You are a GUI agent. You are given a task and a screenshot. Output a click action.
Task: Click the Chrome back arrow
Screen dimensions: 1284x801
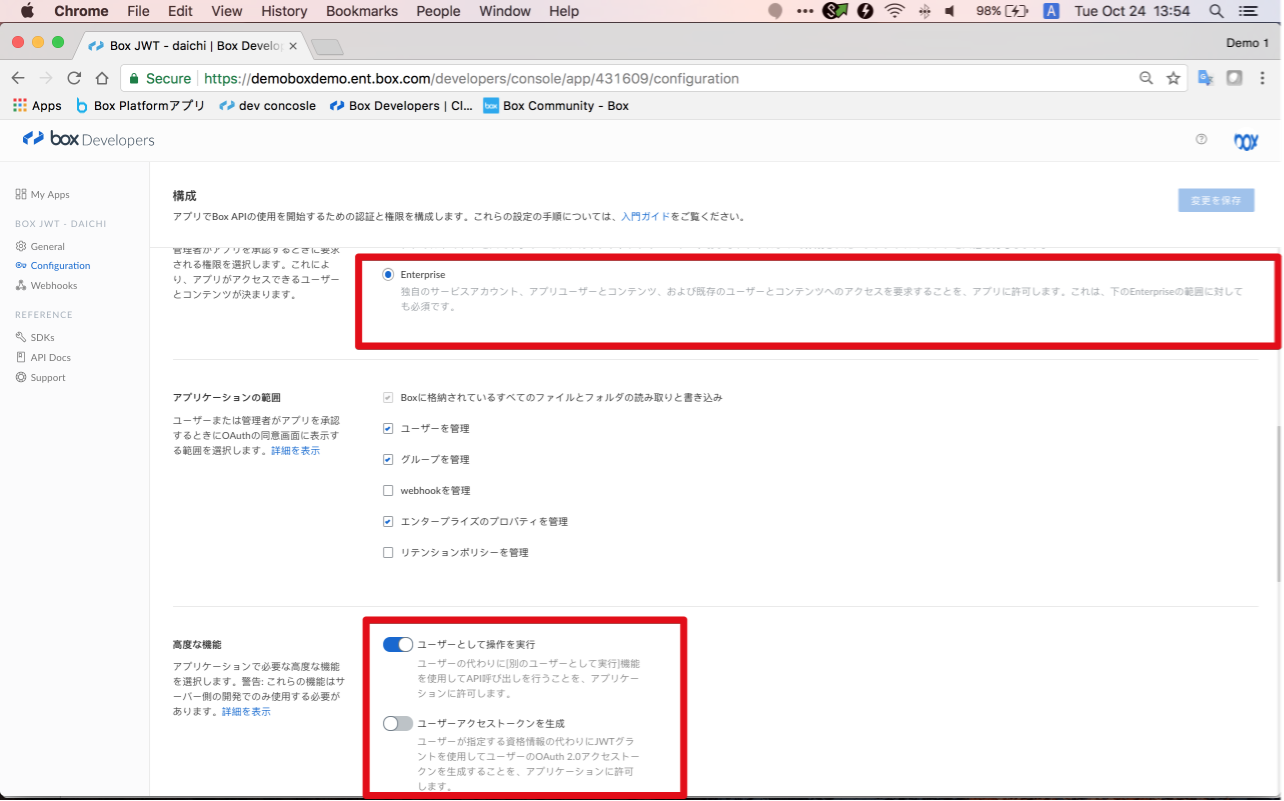[x=18, y=78]
